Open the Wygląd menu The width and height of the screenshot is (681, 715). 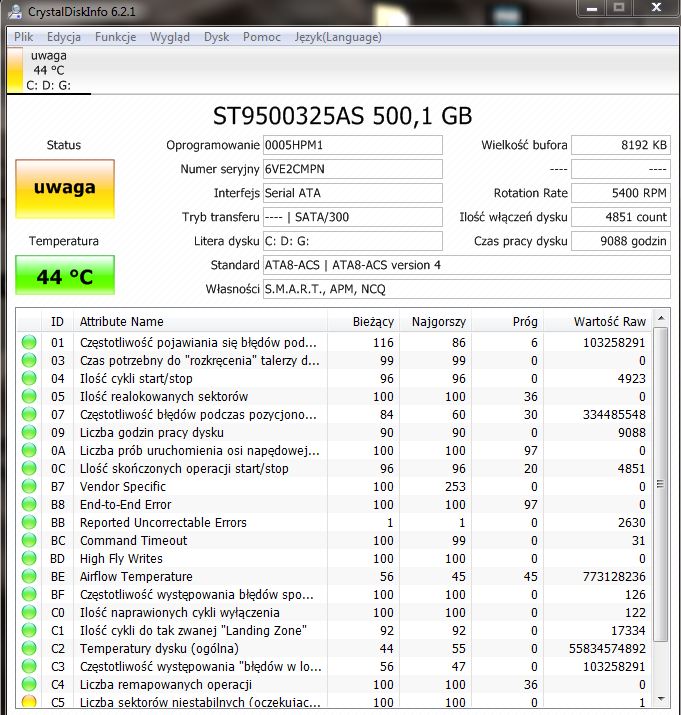click(x=170, y=37)
